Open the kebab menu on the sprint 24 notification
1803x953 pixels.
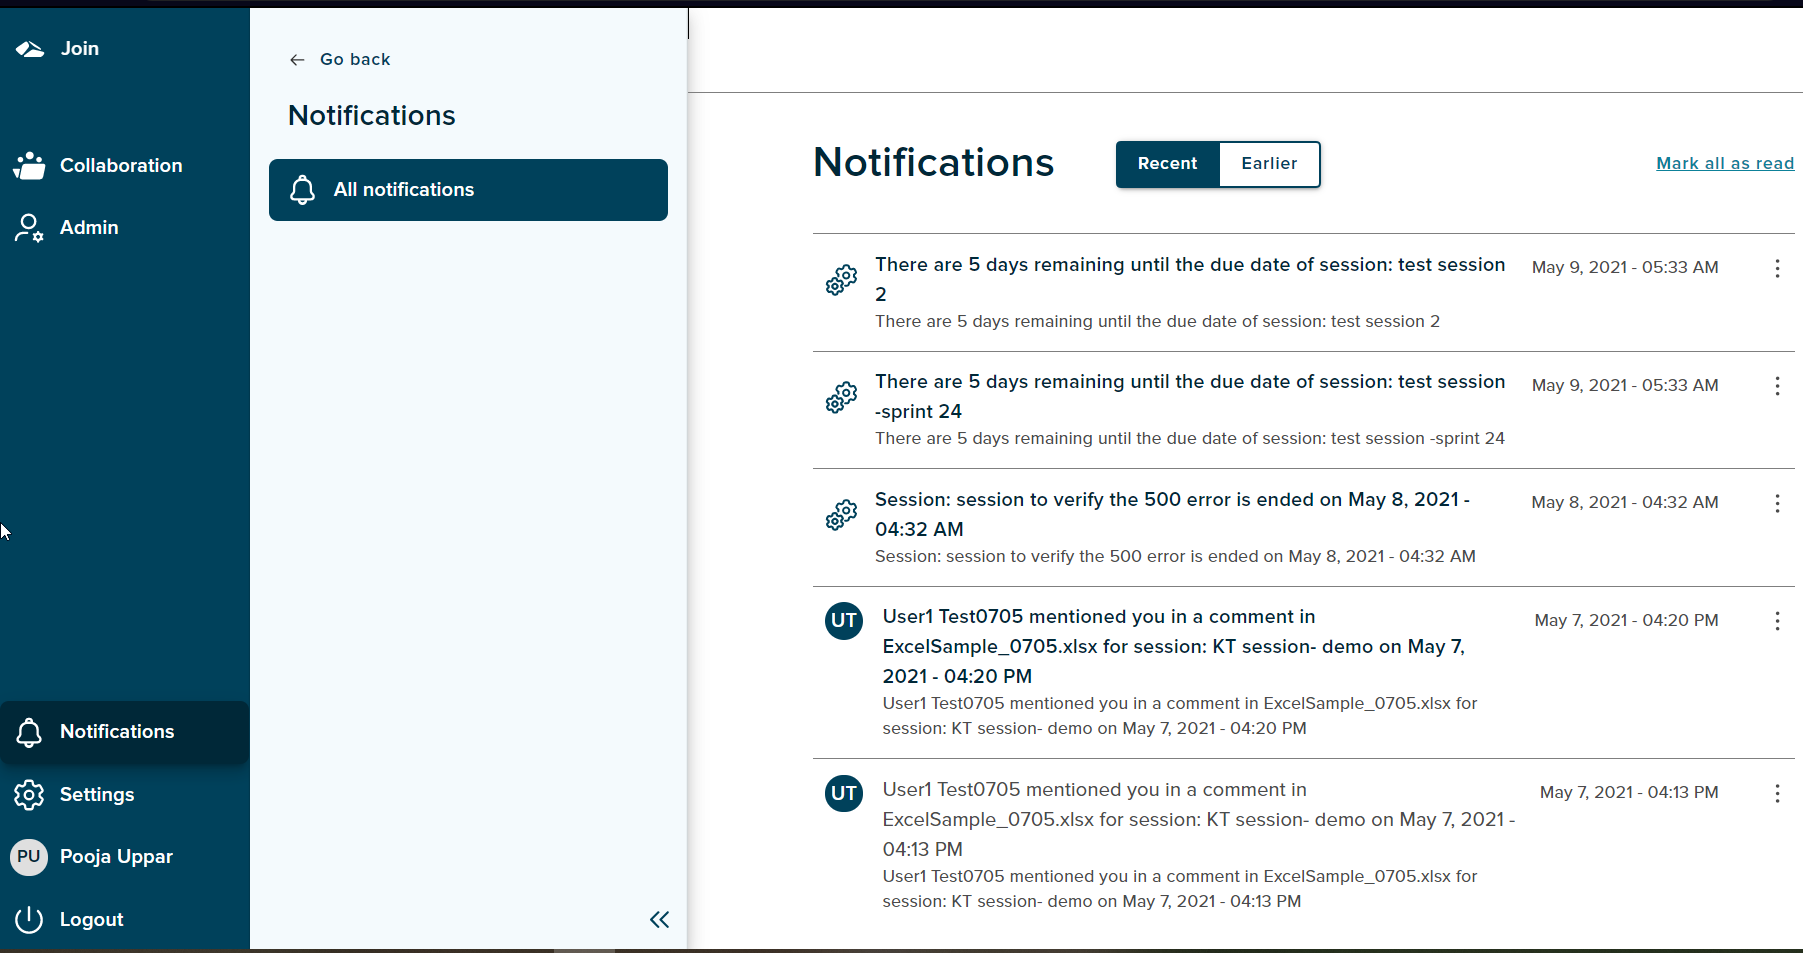pyautogui.click(x=1777, y=386)
